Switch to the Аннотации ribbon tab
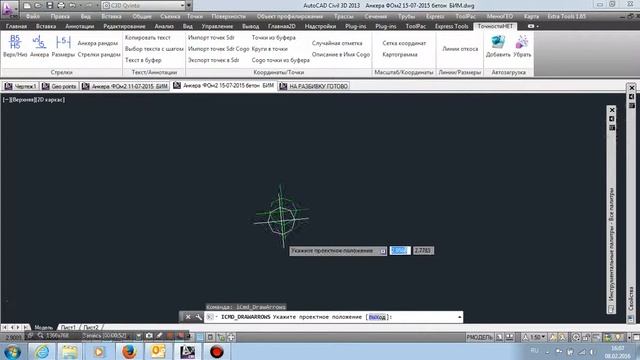 (80, 26)
